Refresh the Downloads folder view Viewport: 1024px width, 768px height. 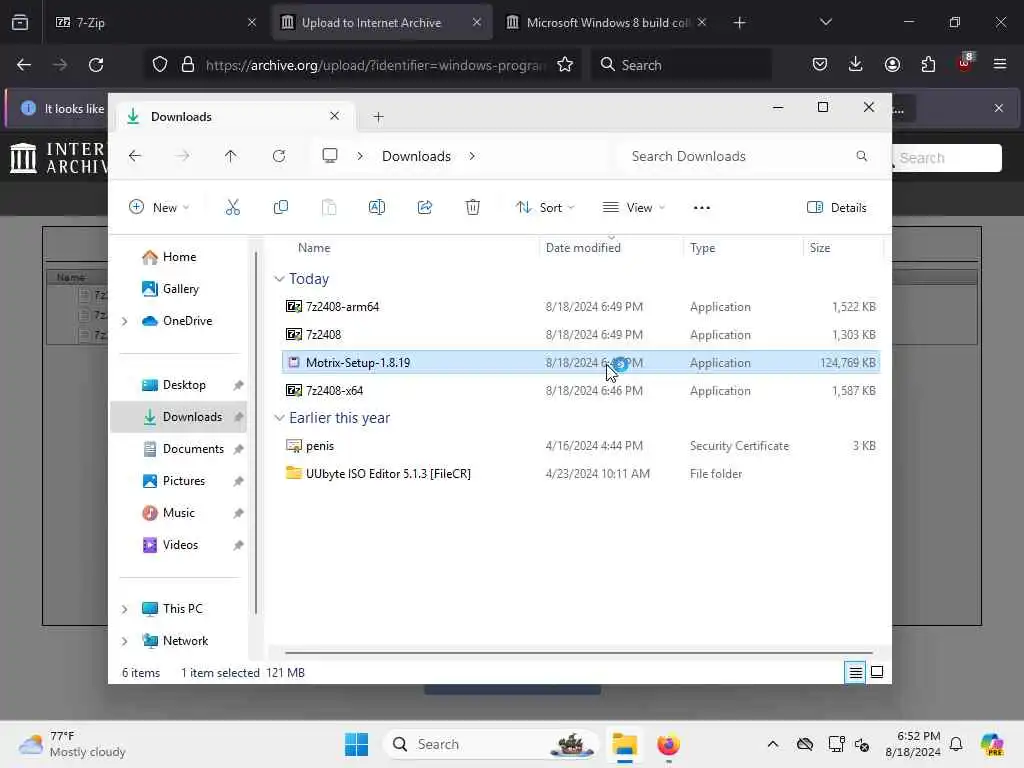click(x=279, y=156)
